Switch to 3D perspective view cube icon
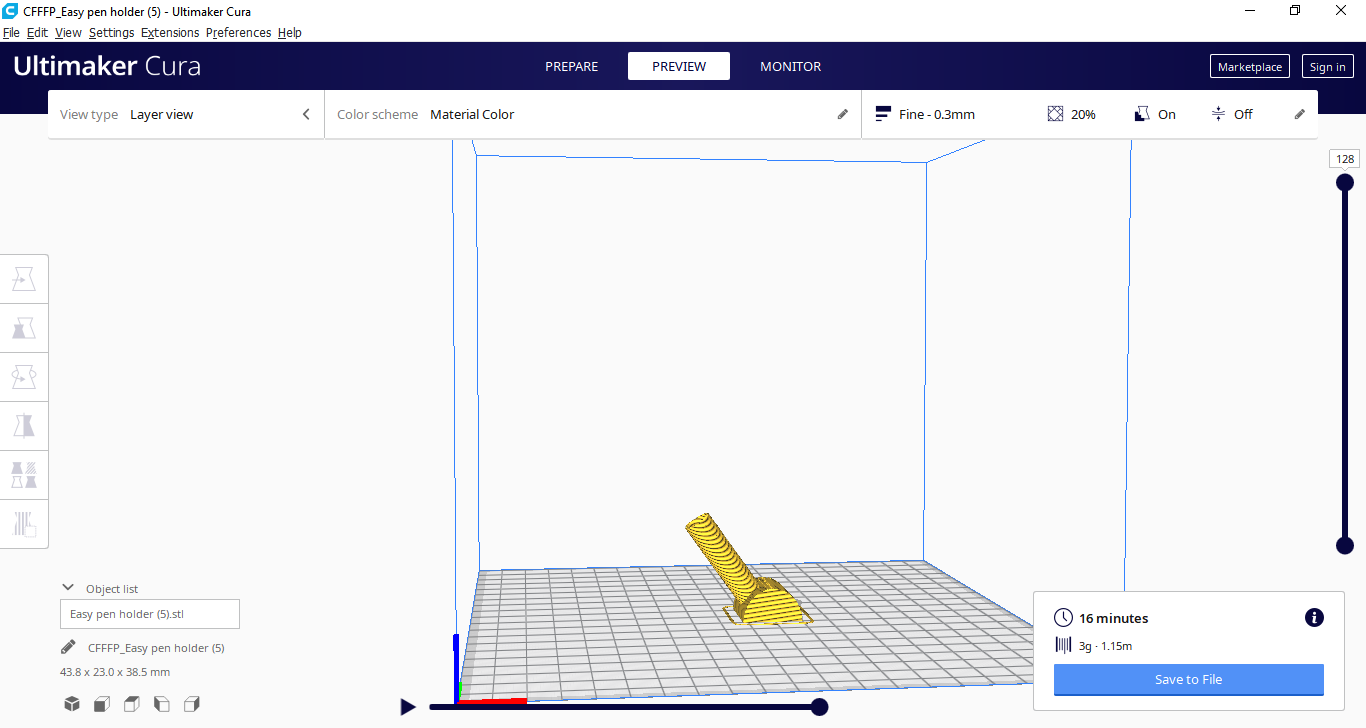1366x728 pixels. pos(72,704)
